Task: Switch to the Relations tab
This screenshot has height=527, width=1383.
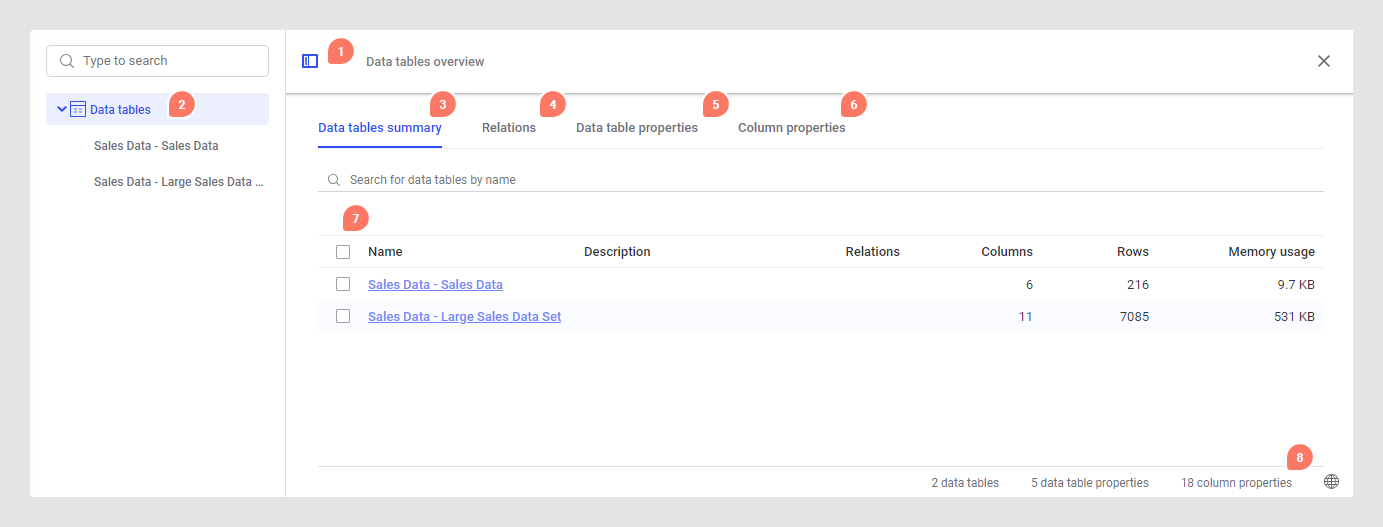Action: click(x=508, y=128)
